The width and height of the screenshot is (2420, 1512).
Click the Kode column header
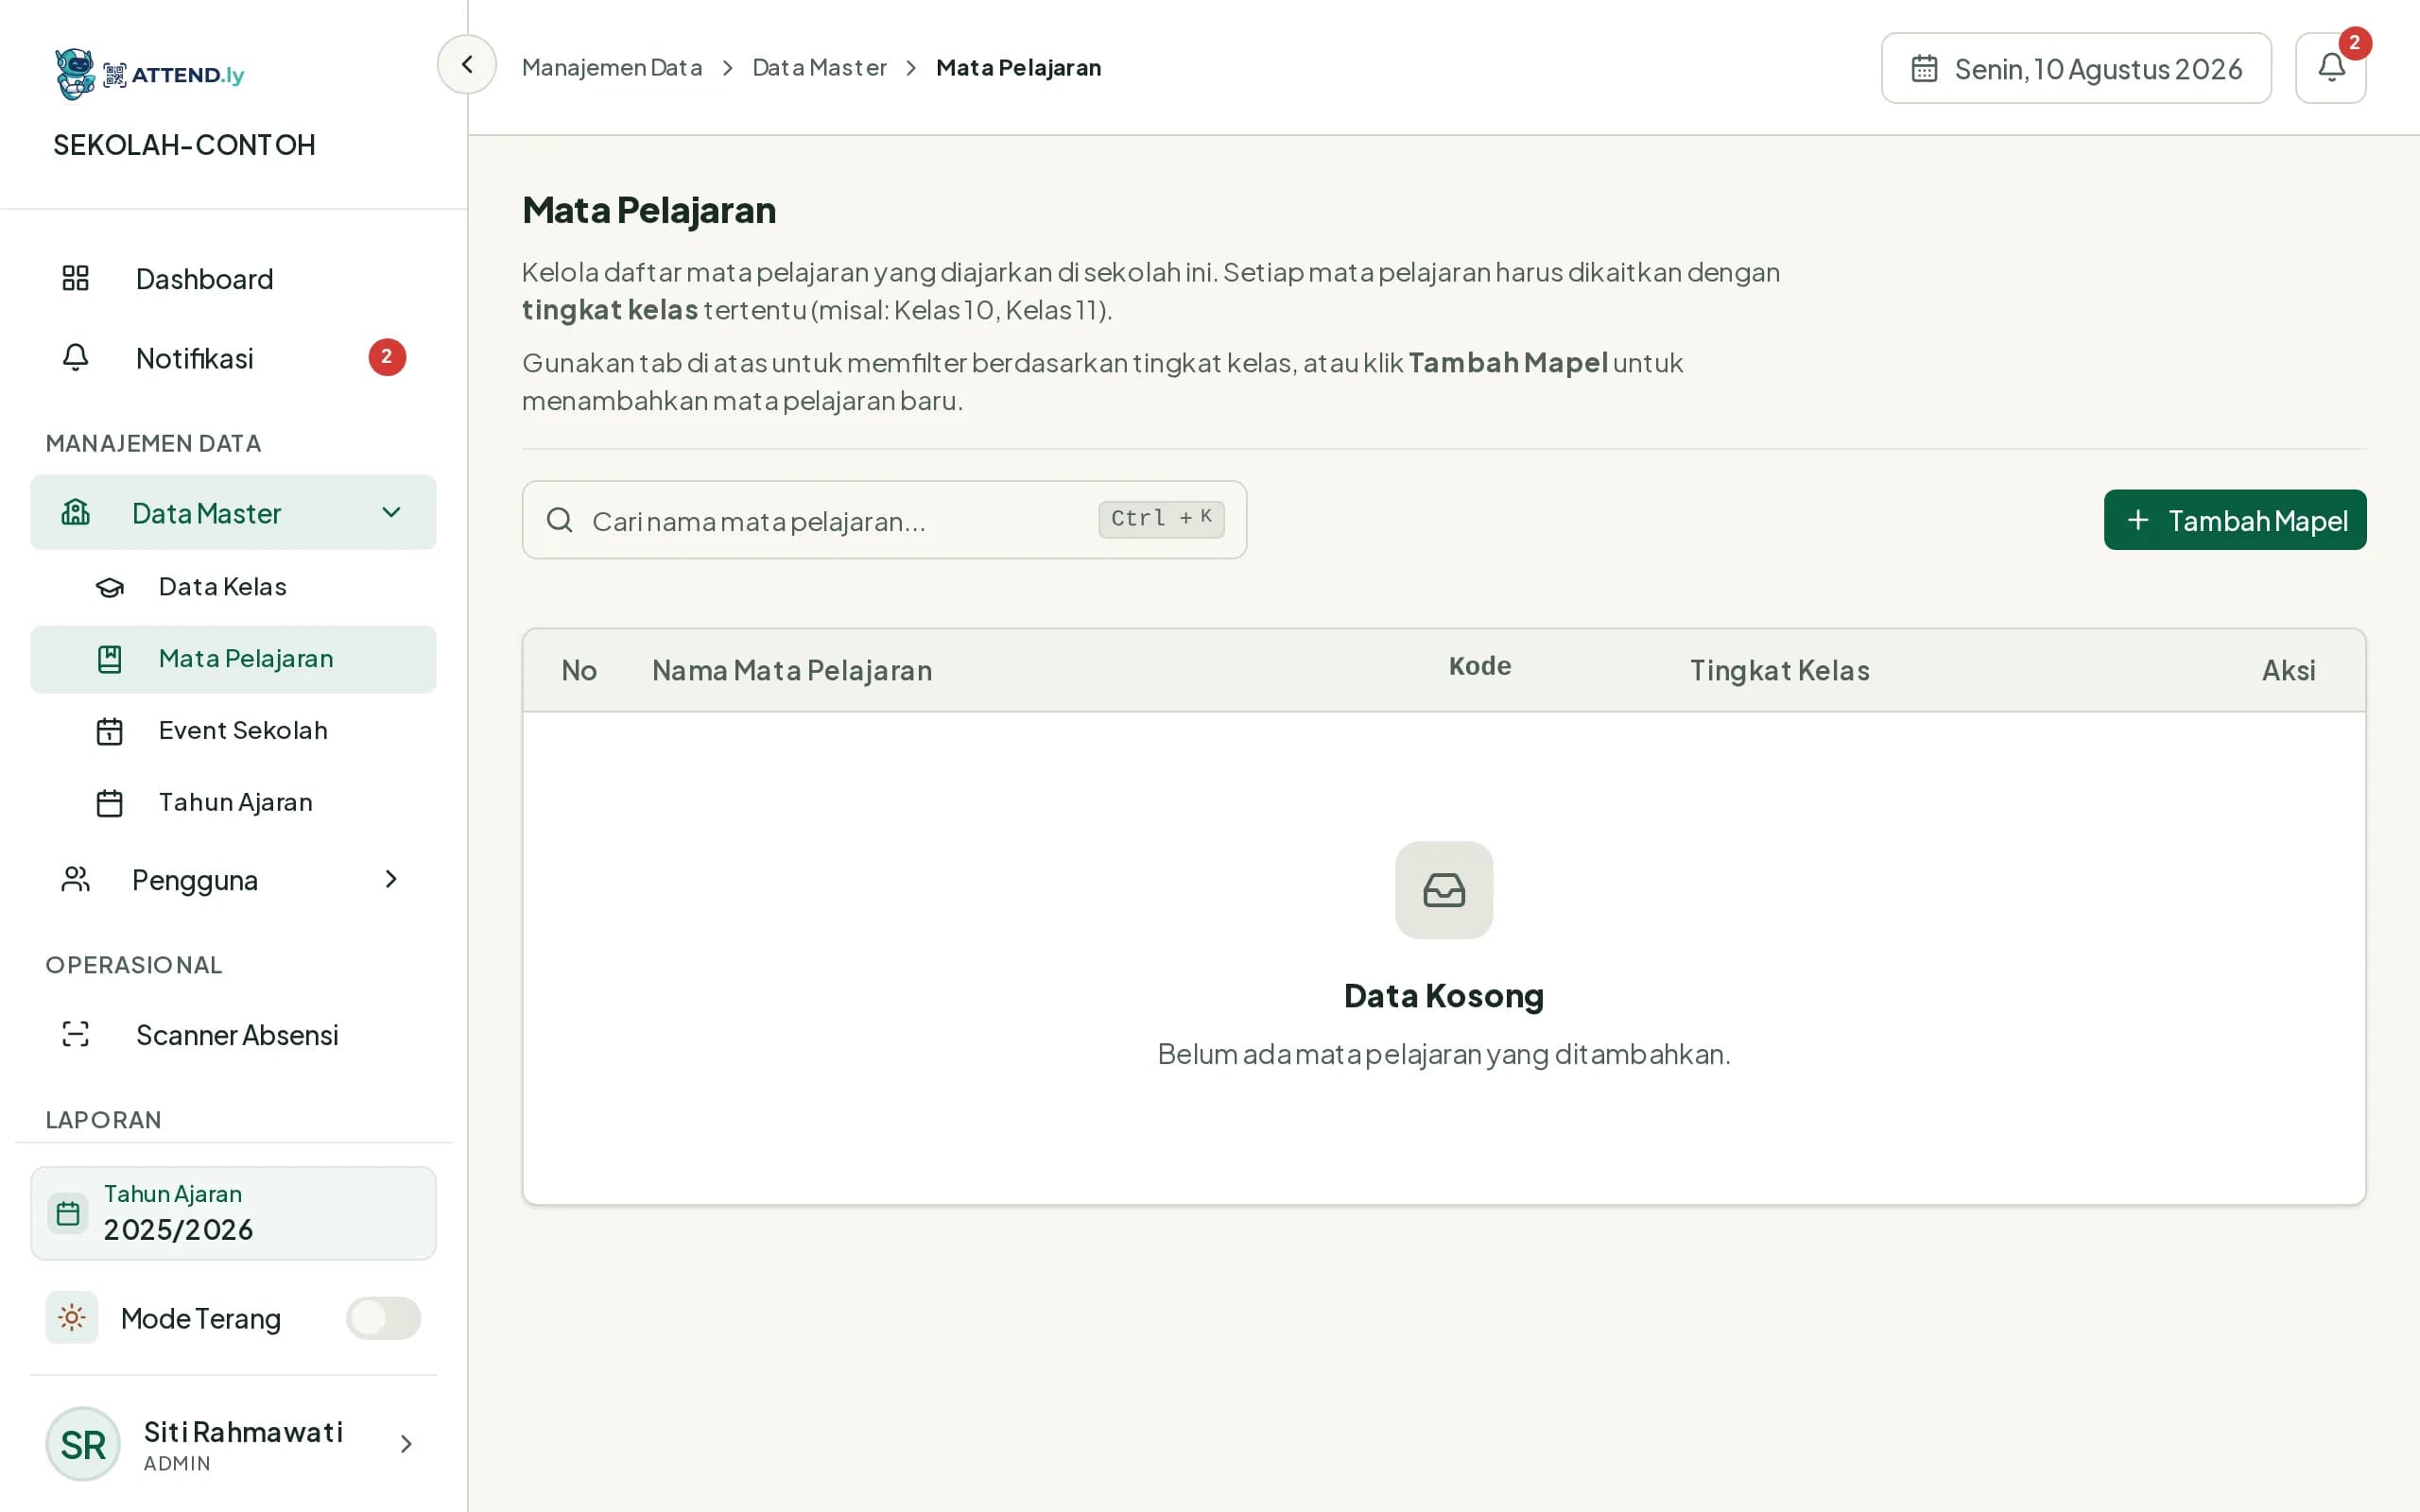point(1480,667)
